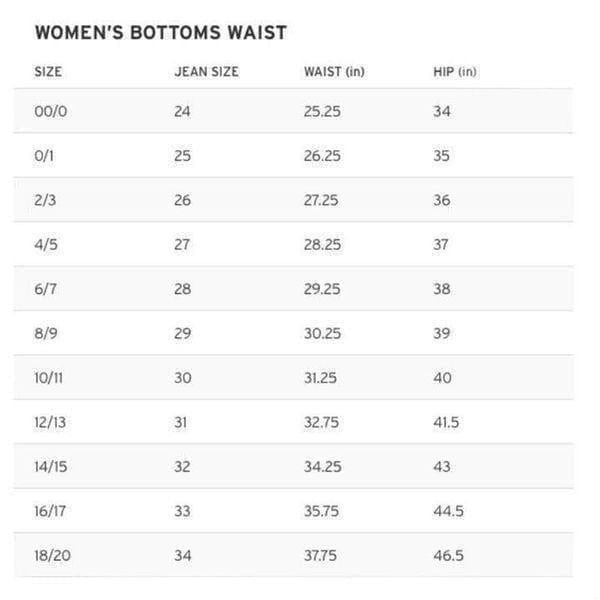The height and width of the screenshot is (600, 600).
Task: Select the JEAN SIZE column header
Action: (206, 72)
